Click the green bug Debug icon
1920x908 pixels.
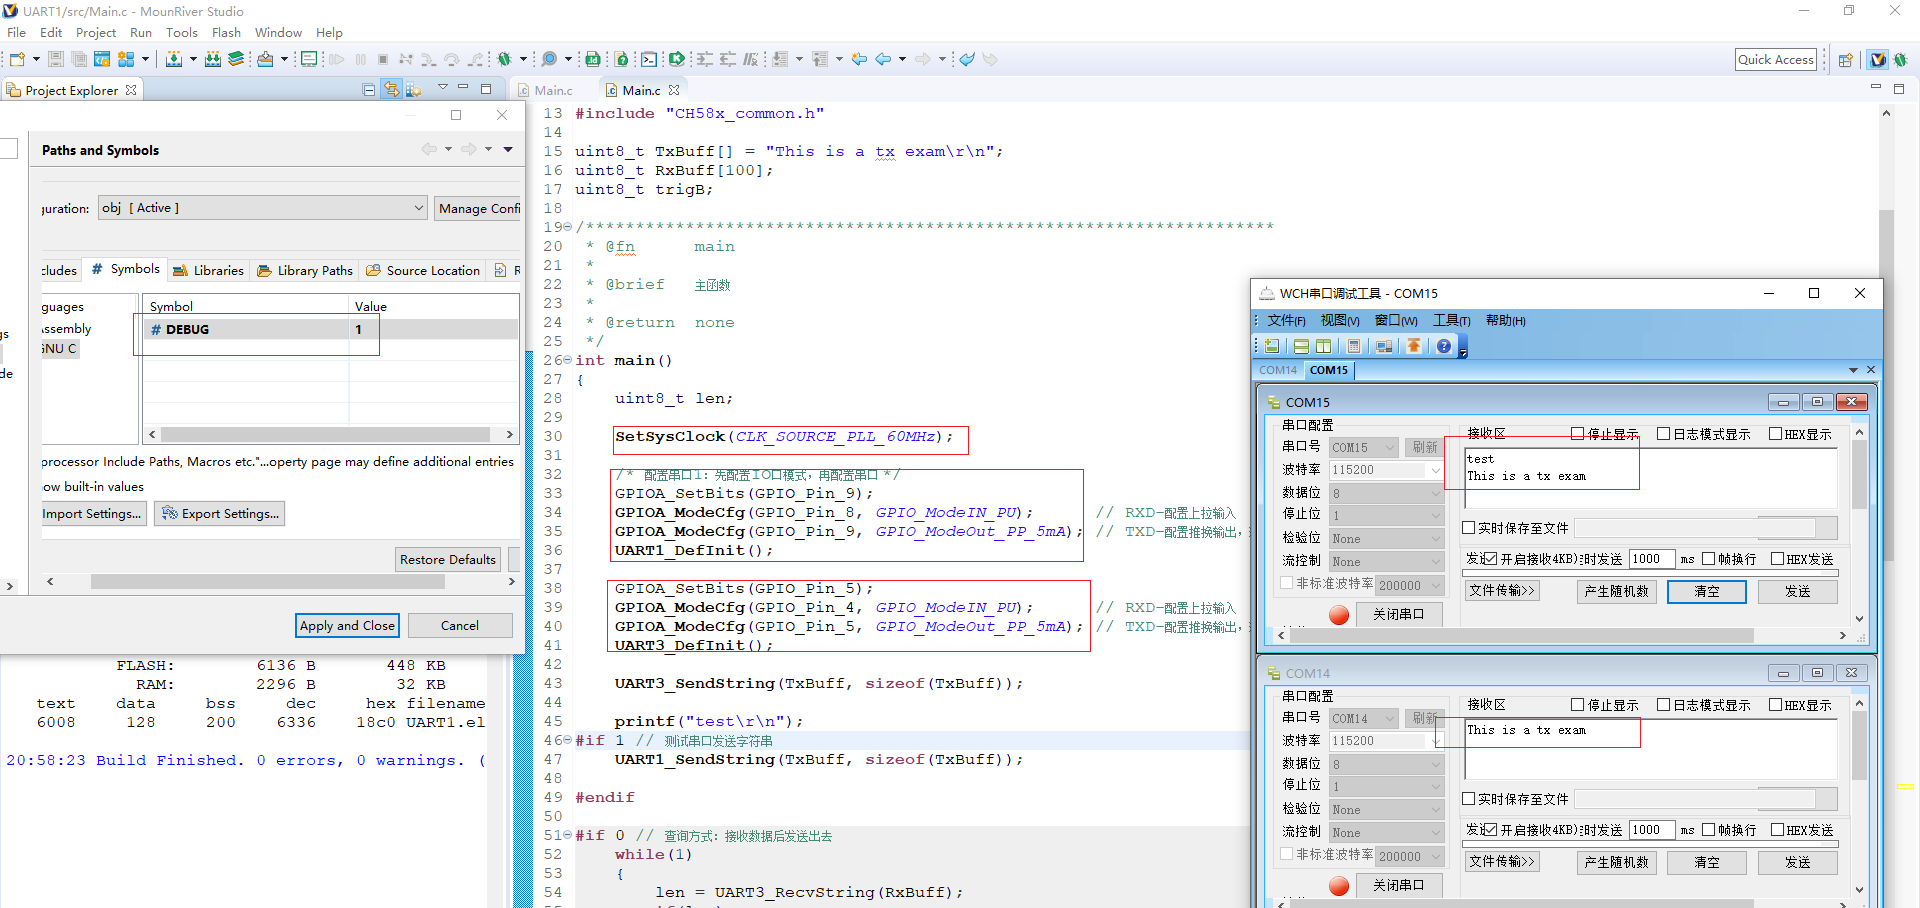tap(504, 59)
